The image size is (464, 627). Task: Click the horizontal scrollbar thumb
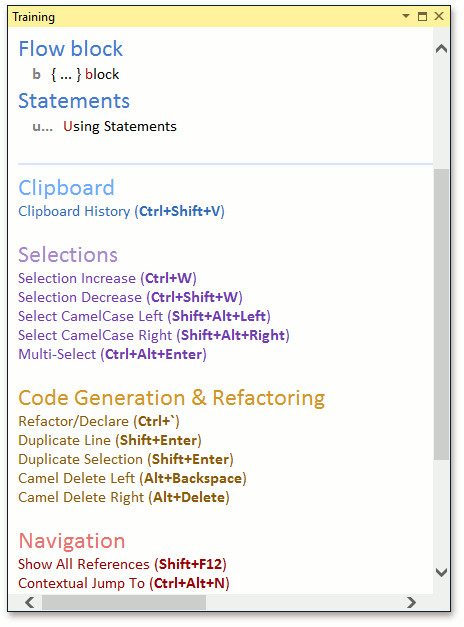coord(124,602)
